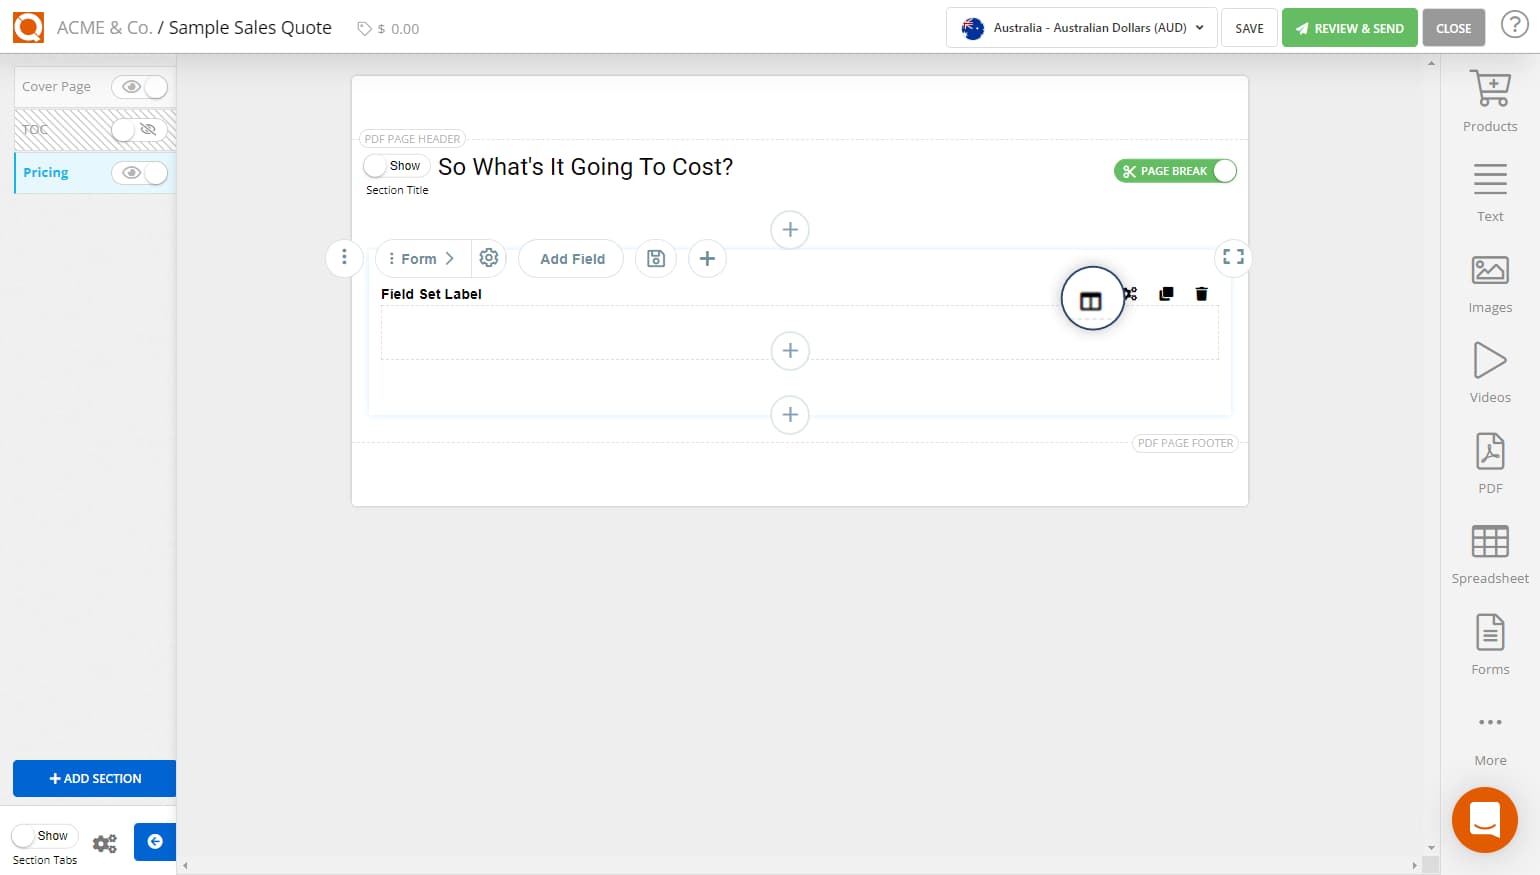
Task: Duplicate the field set with the copy icon
Action: point(1165,293)
